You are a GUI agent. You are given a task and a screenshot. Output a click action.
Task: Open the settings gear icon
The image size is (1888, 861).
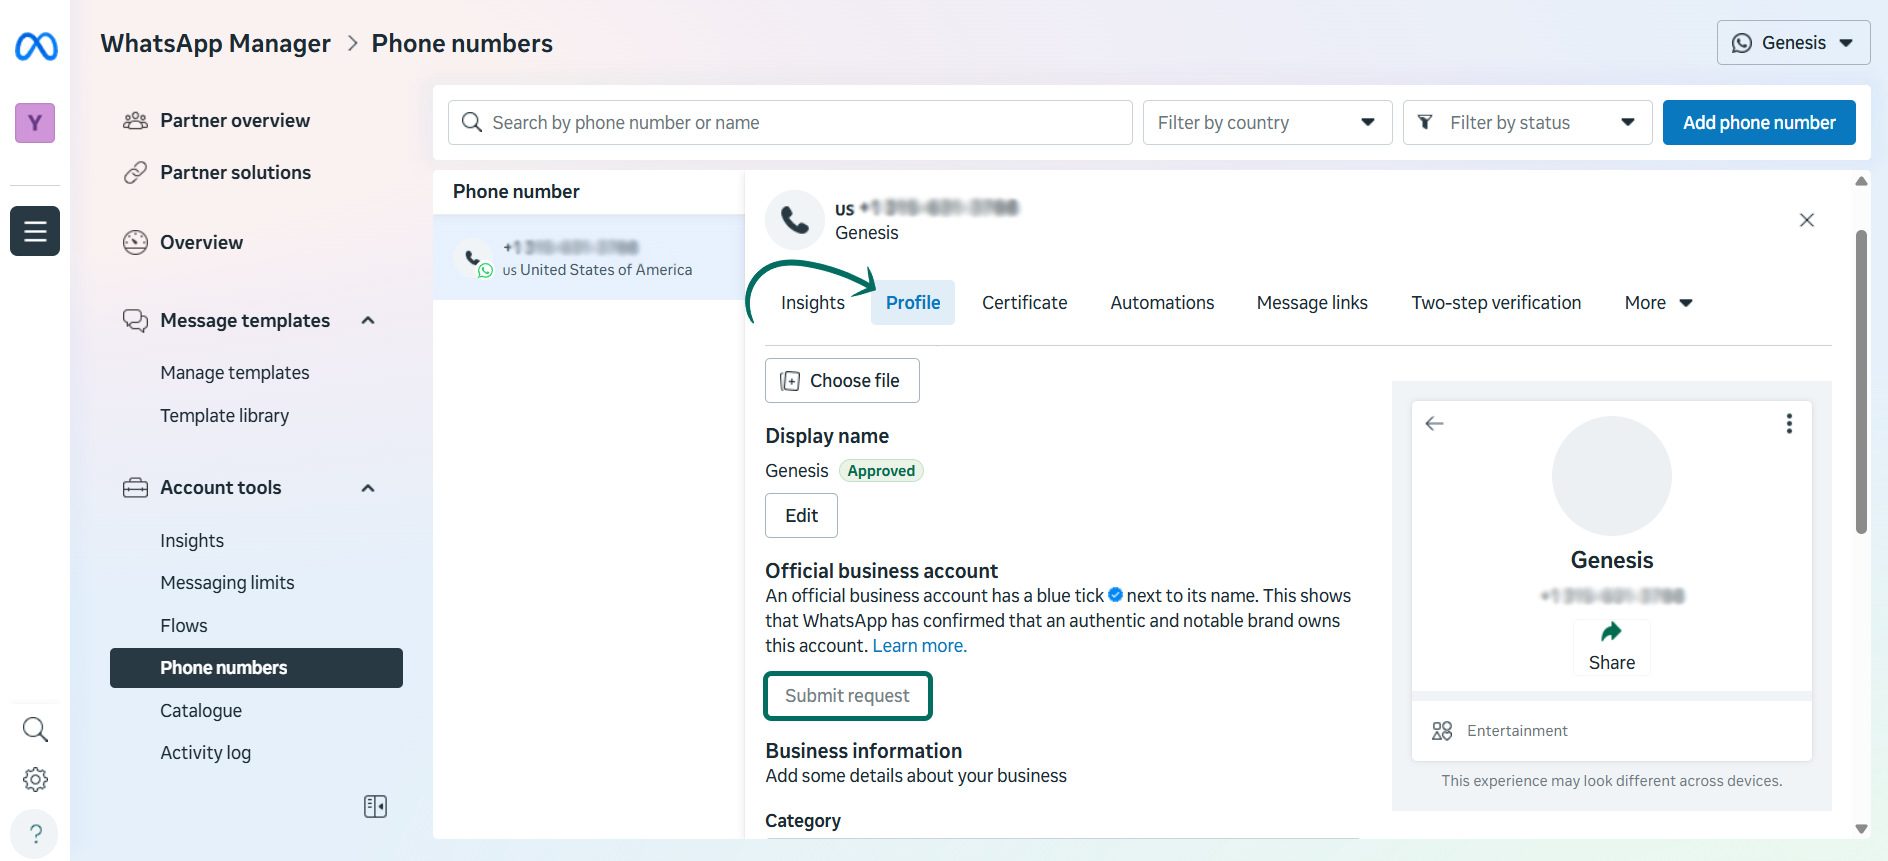(x=35, y=779)
